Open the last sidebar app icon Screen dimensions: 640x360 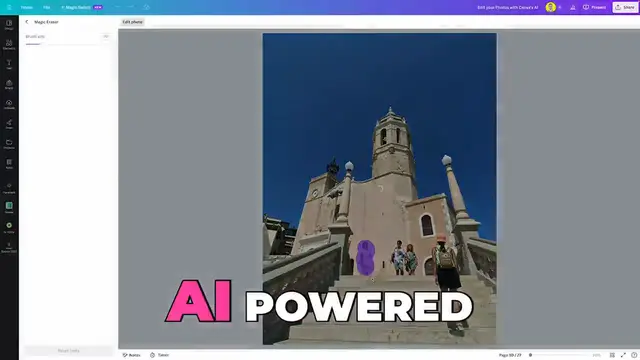tap(9, 247)
